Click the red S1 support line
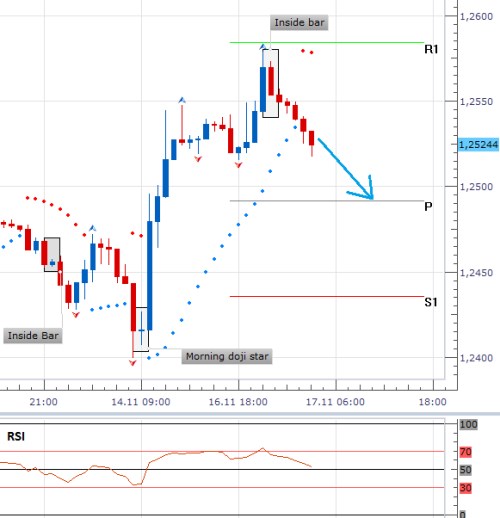The width and height of the screenshot is (500, 518). [327, 296]
